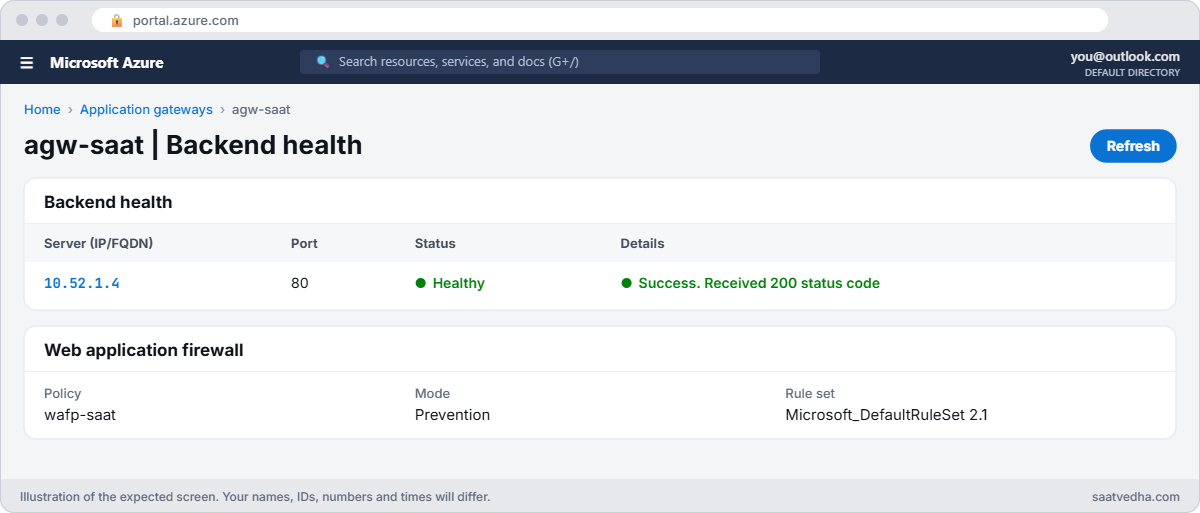
Task: Select the agw-saat breadcrumb
Action: [261, 109]
